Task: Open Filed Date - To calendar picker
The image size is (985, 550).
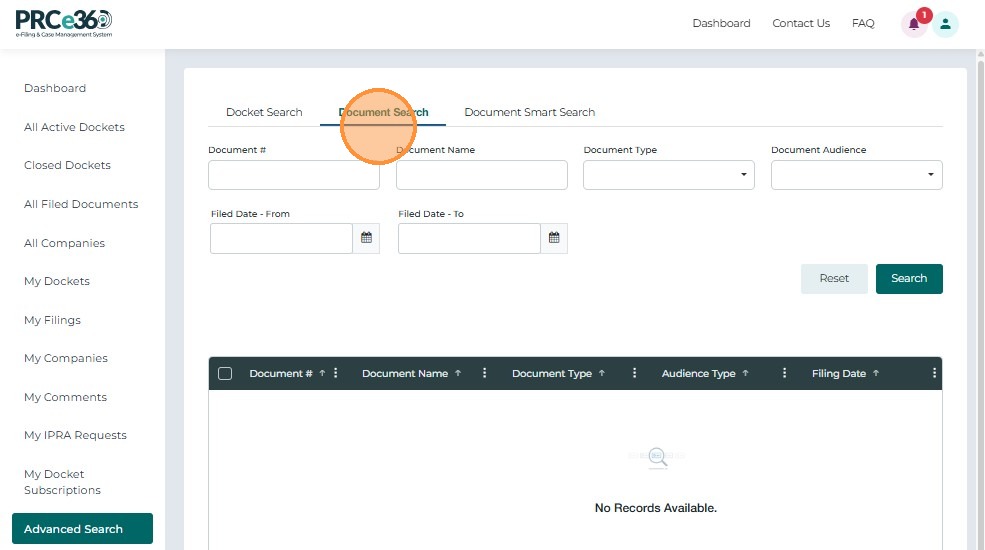Action: click(554, 238)
